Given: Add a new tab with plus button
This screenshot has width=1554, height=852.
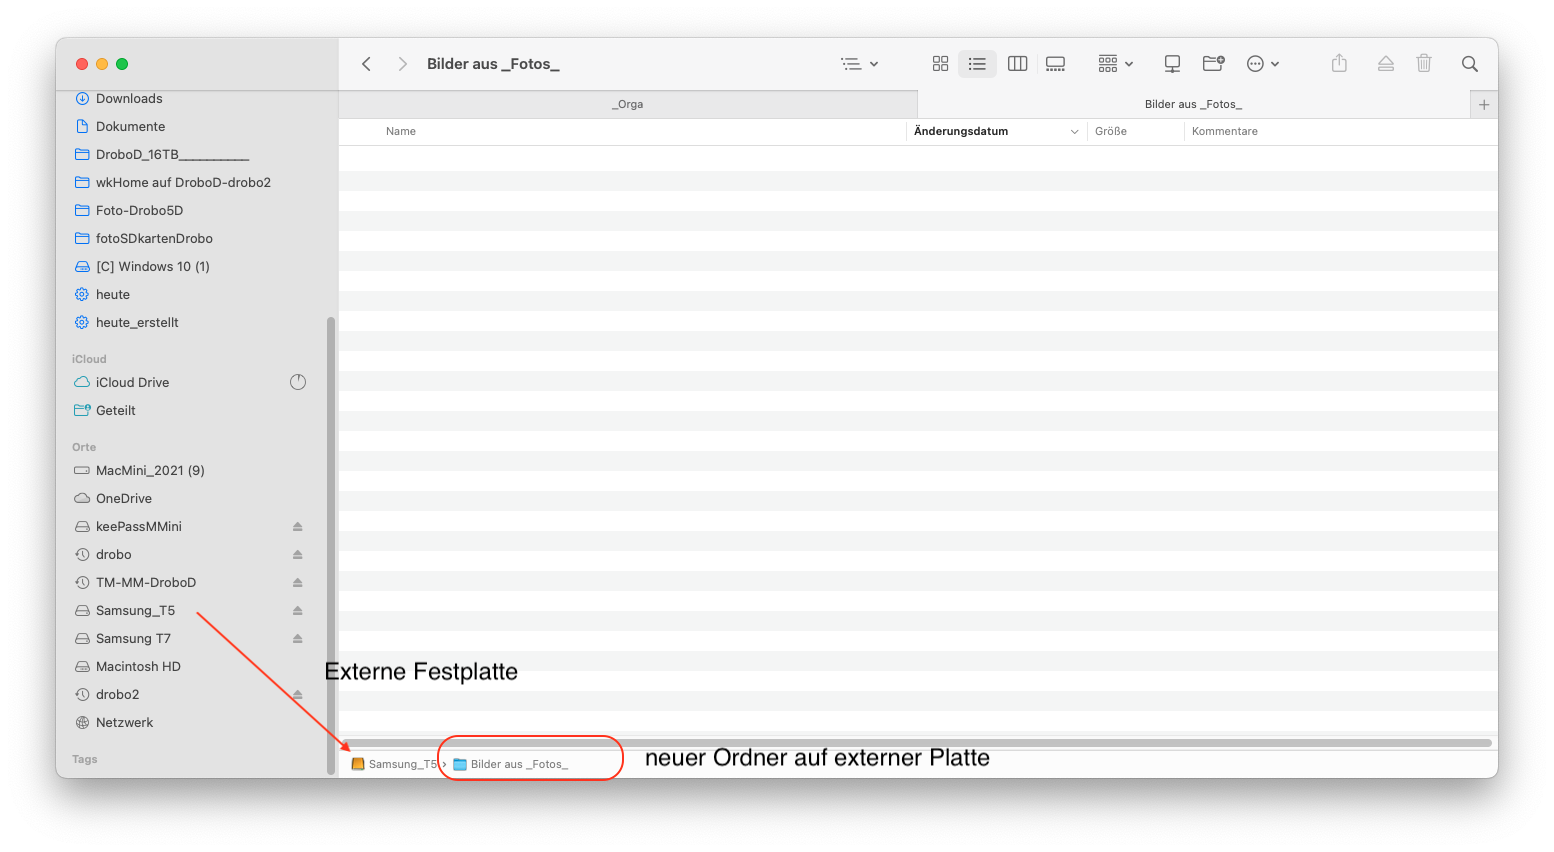Looking at the screenshot, I should click(x=1484, y=104).
